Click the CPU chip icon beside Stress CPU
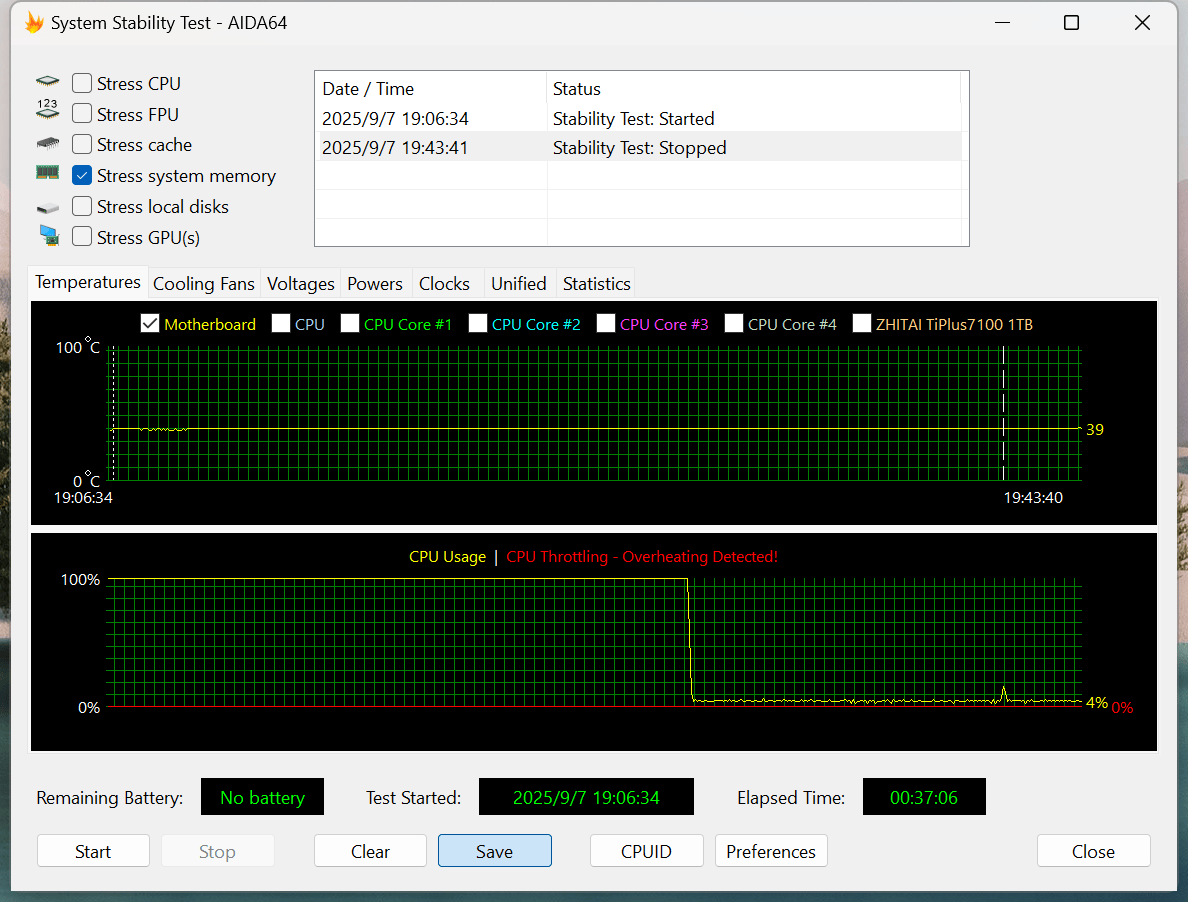The width and height of the screenshot is (1188, 902). [x=48, y=81]
